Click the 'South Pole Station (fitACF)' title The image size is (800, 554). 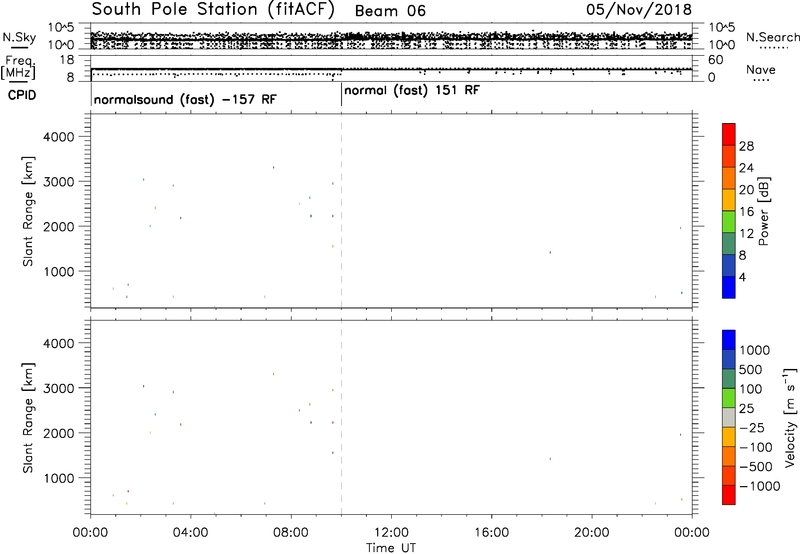pos(213,10)
